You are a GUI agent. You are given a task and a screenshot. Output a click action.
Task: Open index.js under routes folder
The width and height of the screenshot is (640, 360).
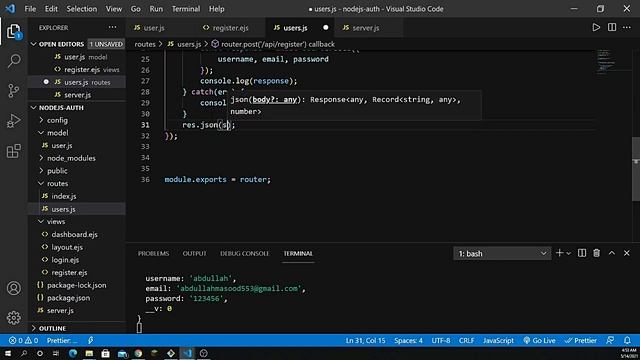point(77,196)
